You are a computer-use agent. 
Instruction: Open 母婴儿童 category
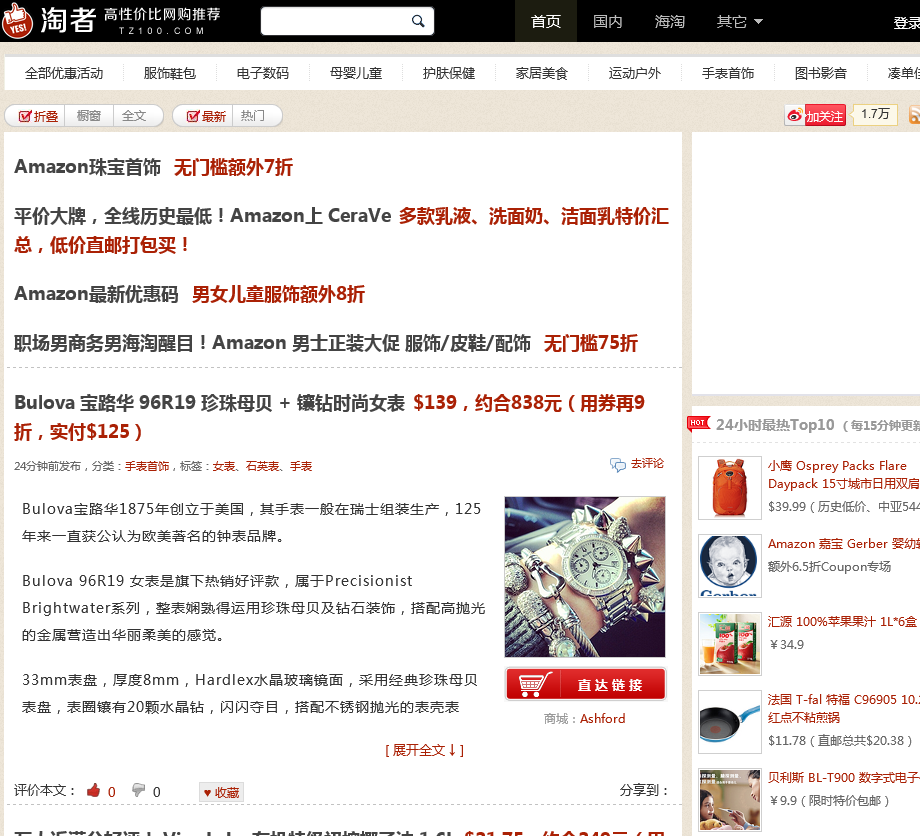(356, 73)
